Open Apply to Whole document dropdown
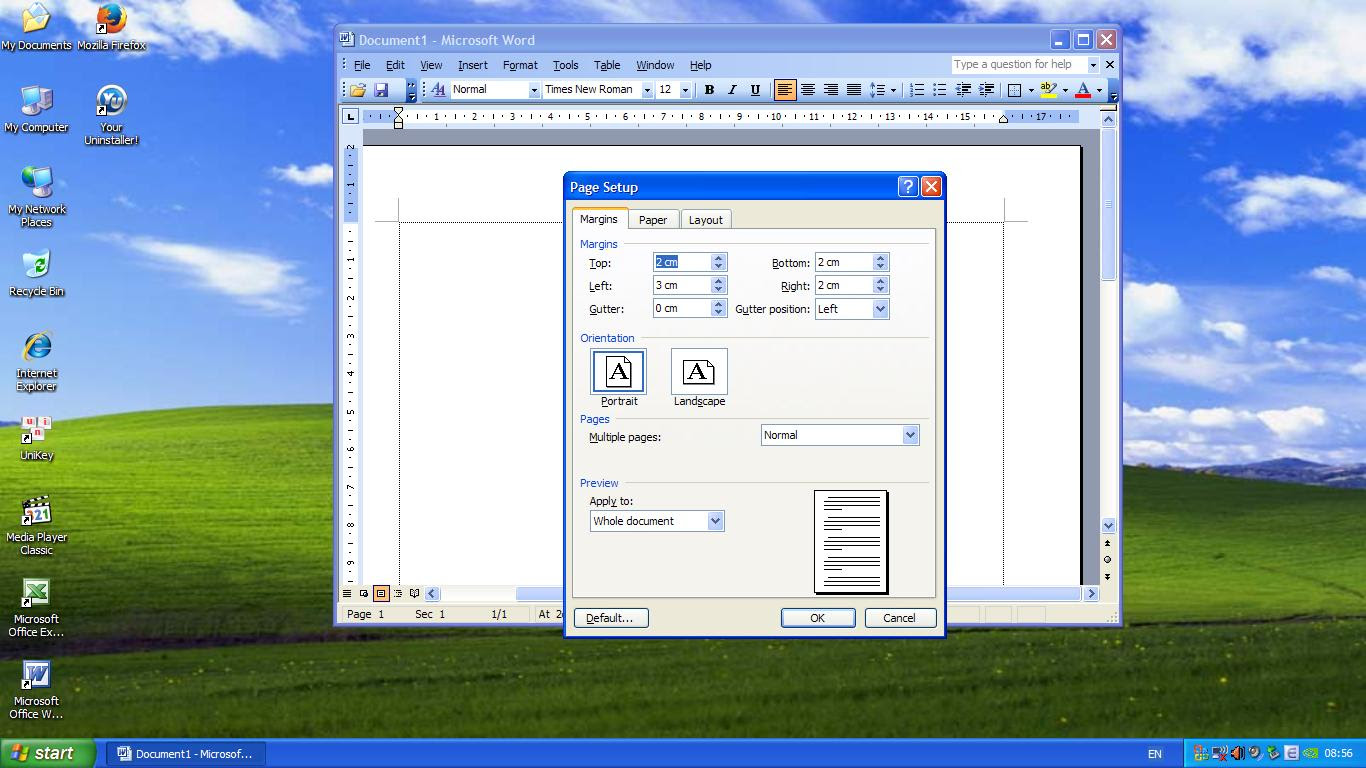The width and height of the screenshot is (1366, 768). pos(715,521)
